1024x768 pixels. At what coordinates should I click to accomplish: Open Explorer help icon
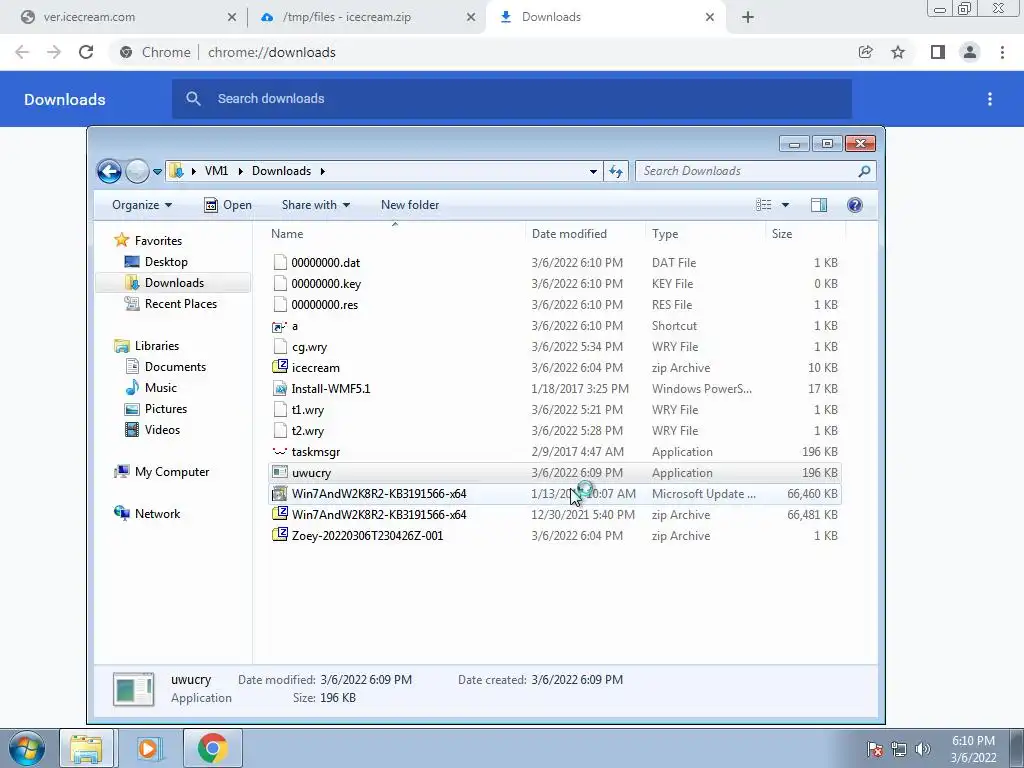854,205
